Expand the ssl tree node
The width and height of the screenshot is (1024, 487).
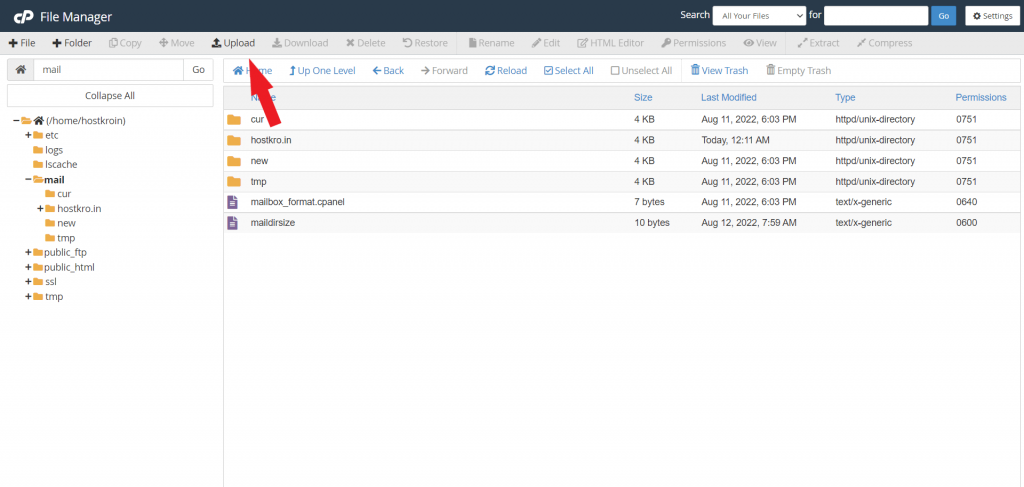pos(28,282)
